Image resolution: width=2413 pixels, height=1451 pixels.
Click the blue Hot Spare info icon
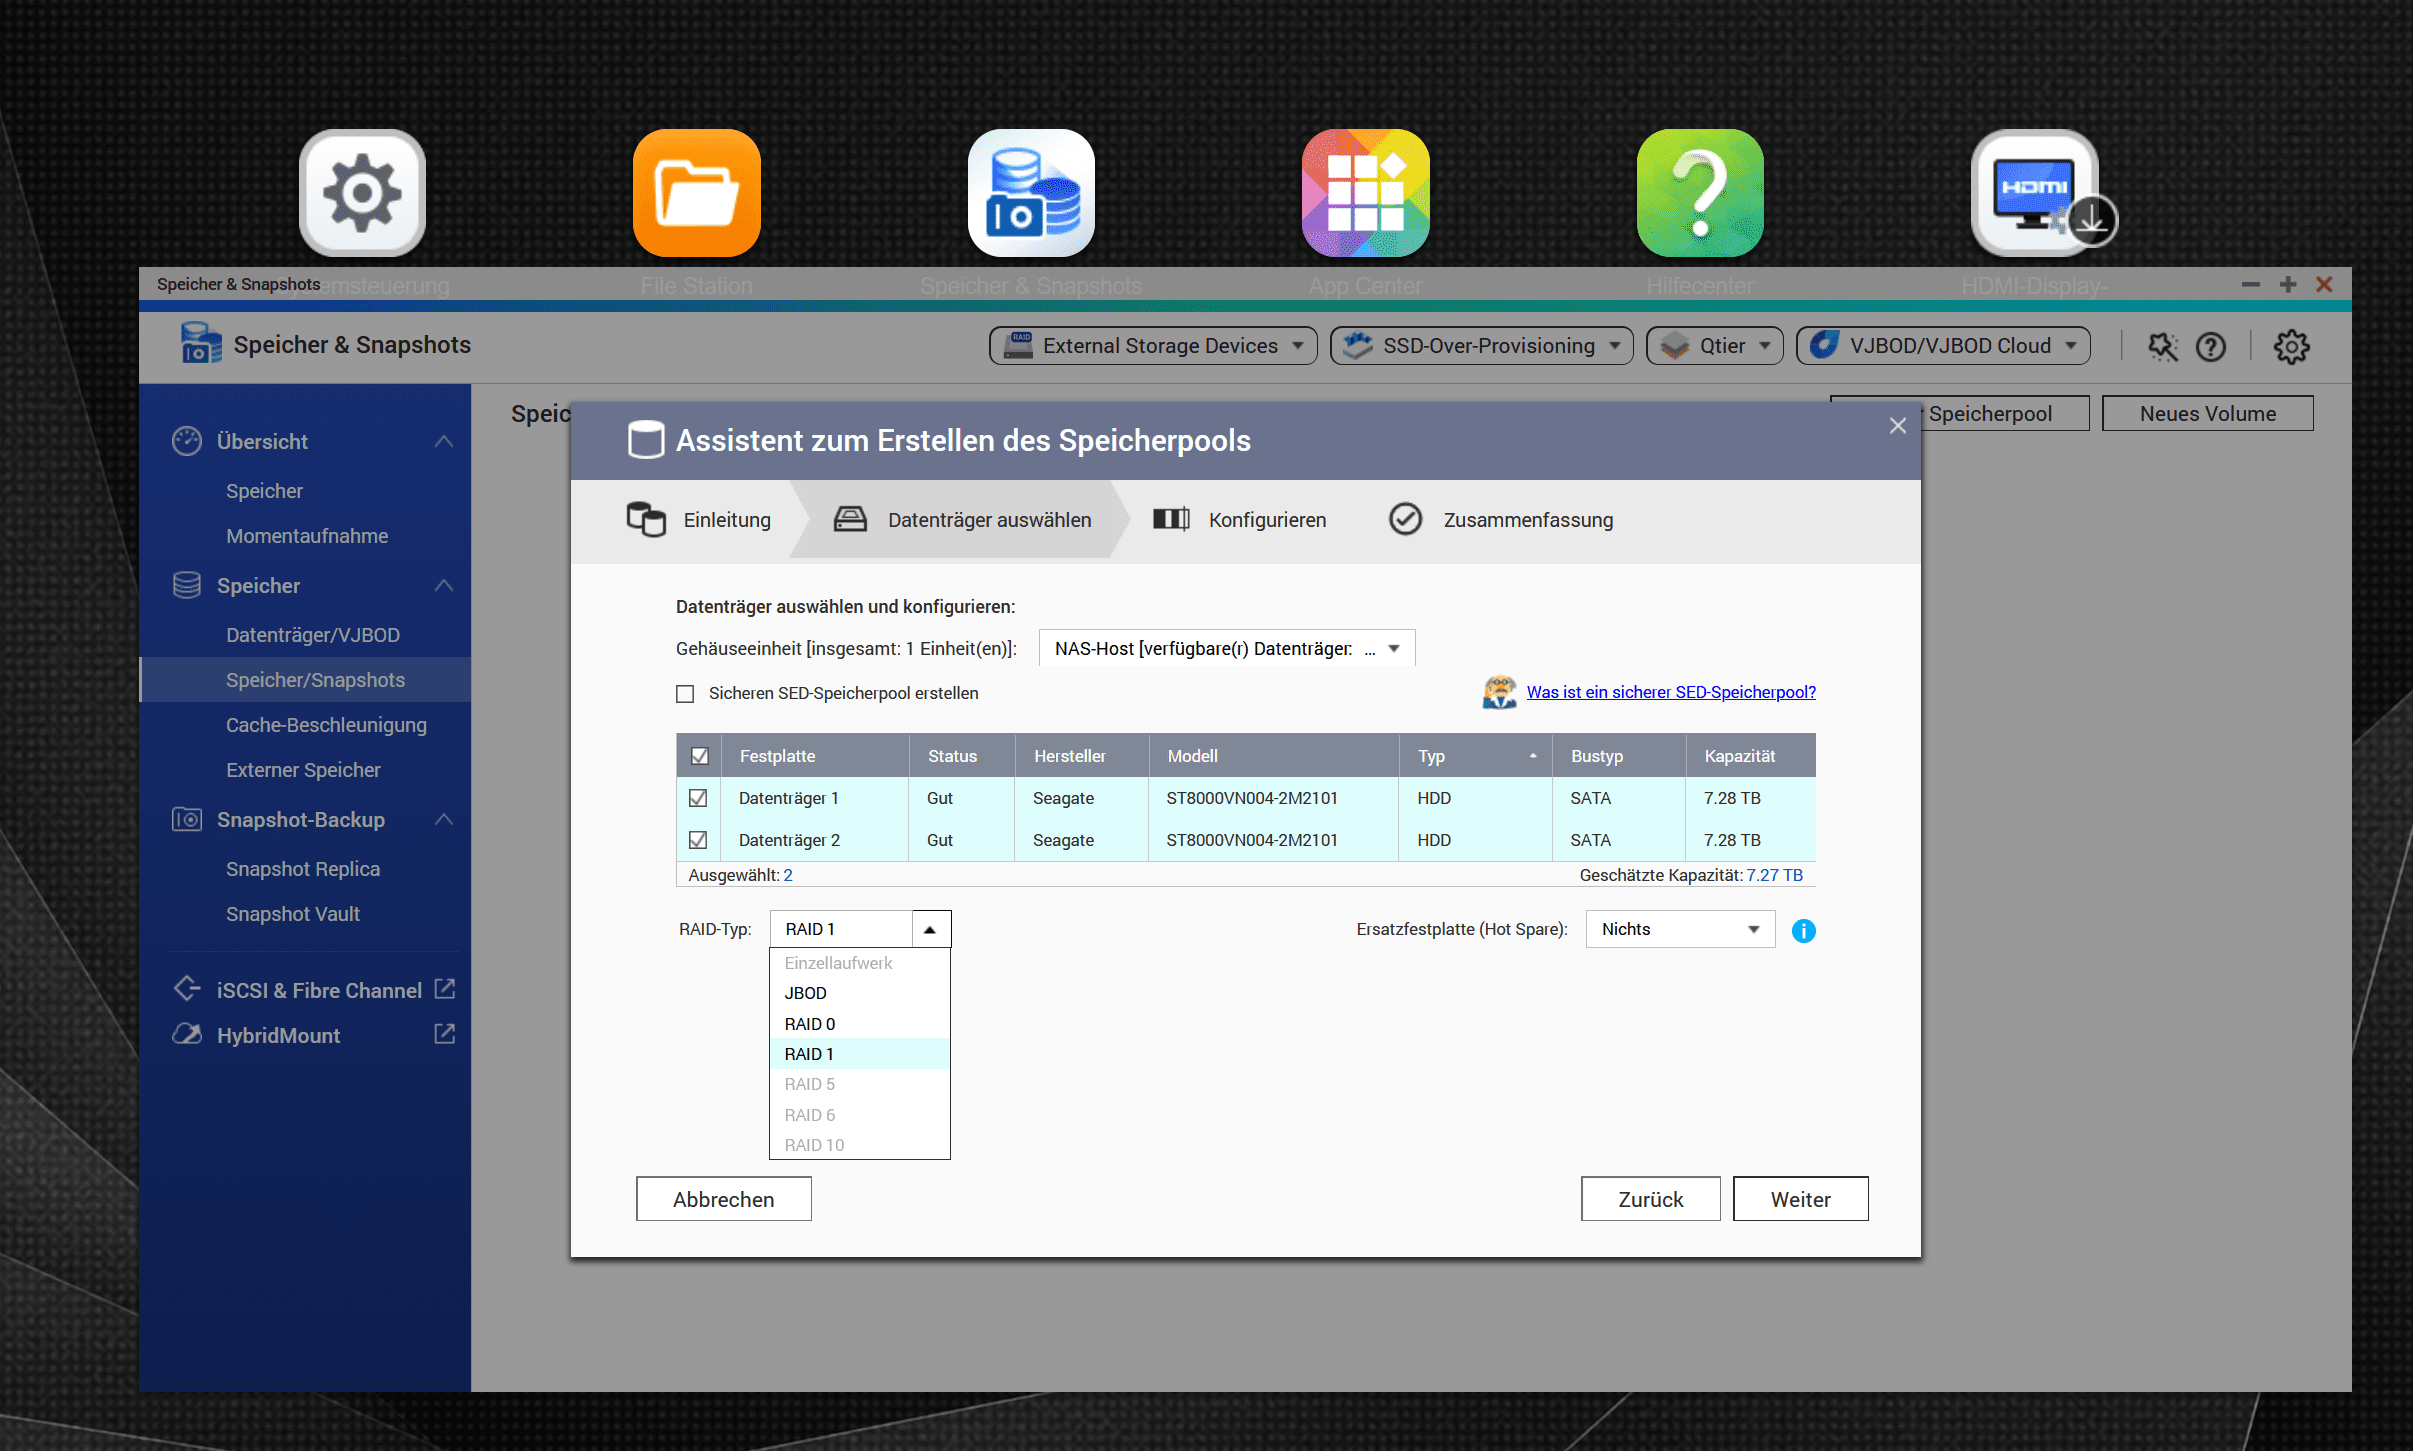(1803, 931)
